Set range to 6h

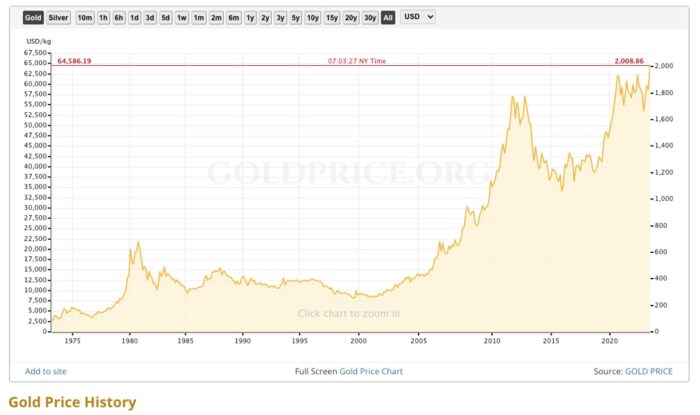(x=119, y=18)
